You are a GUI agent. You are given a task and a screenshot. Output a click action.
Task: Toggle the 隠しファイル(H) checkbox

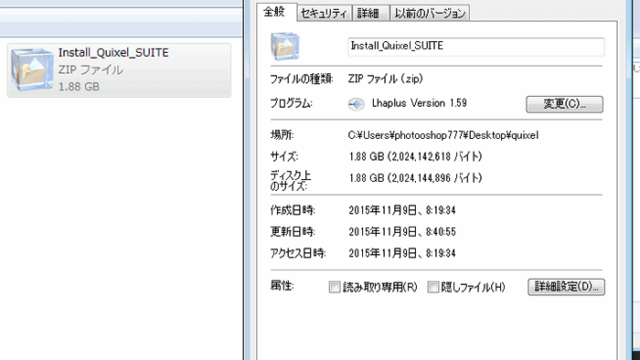click(433, 287)
